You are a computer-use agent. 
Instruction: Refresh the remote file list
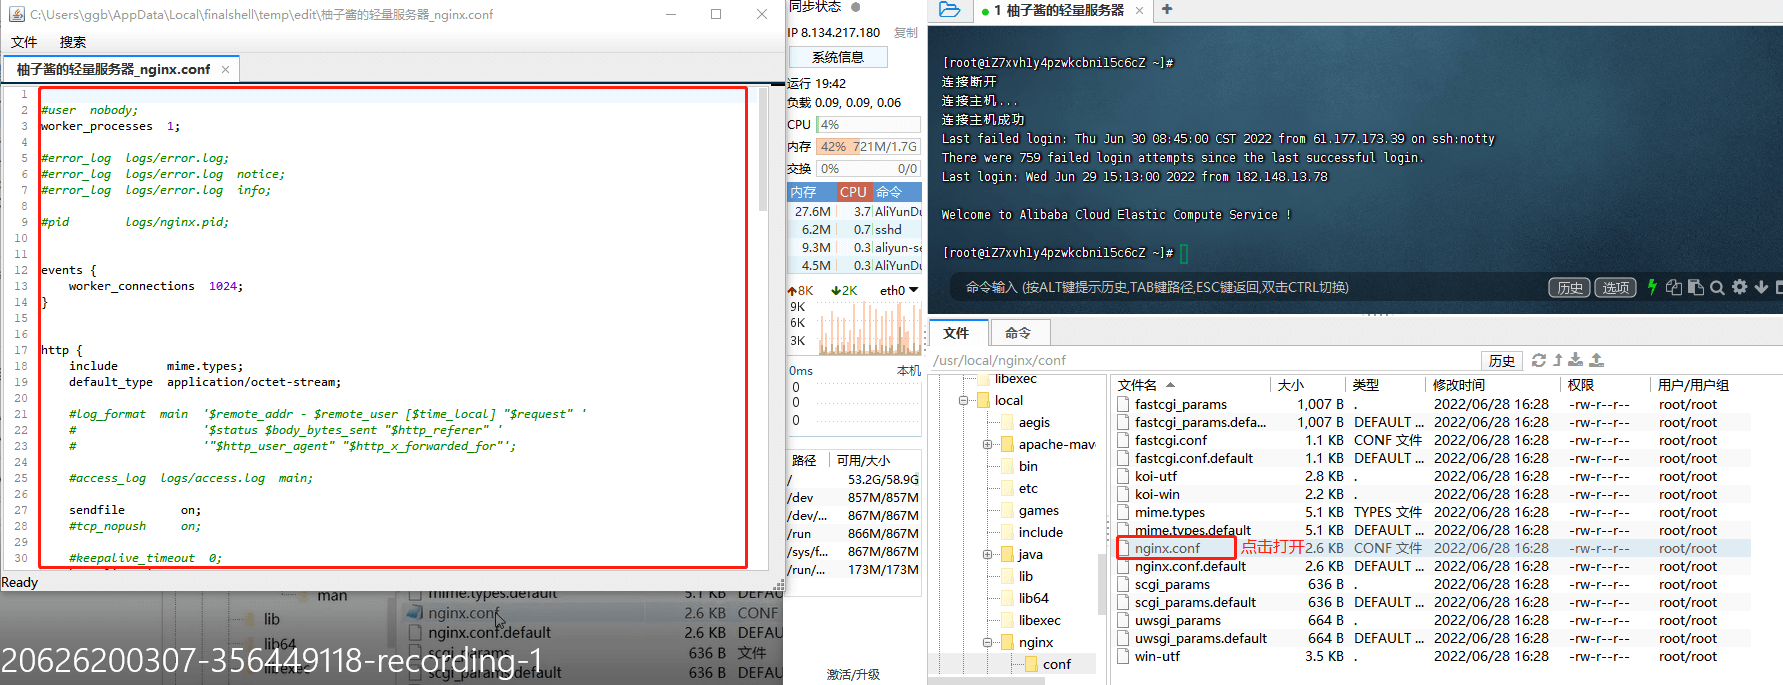point(1539,360)
